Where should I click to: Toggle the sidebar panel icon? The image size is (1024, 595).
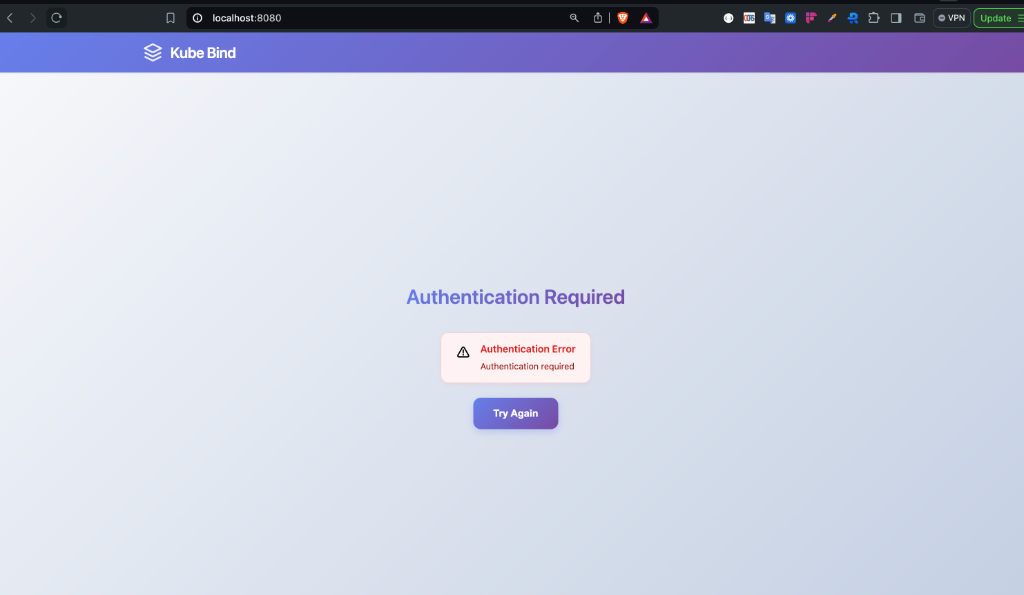coord(894,17)
